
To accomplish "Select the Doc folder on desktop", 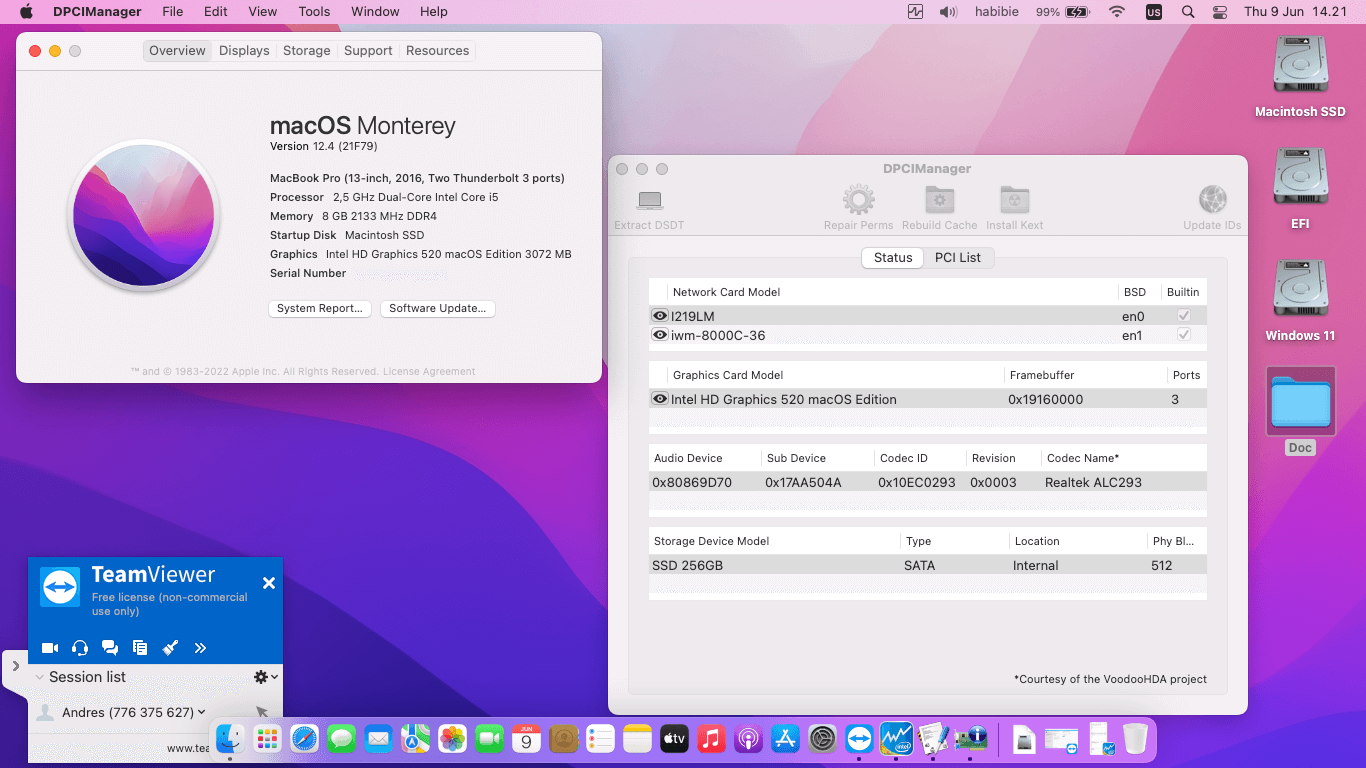I will click(x=1300, y=411).
